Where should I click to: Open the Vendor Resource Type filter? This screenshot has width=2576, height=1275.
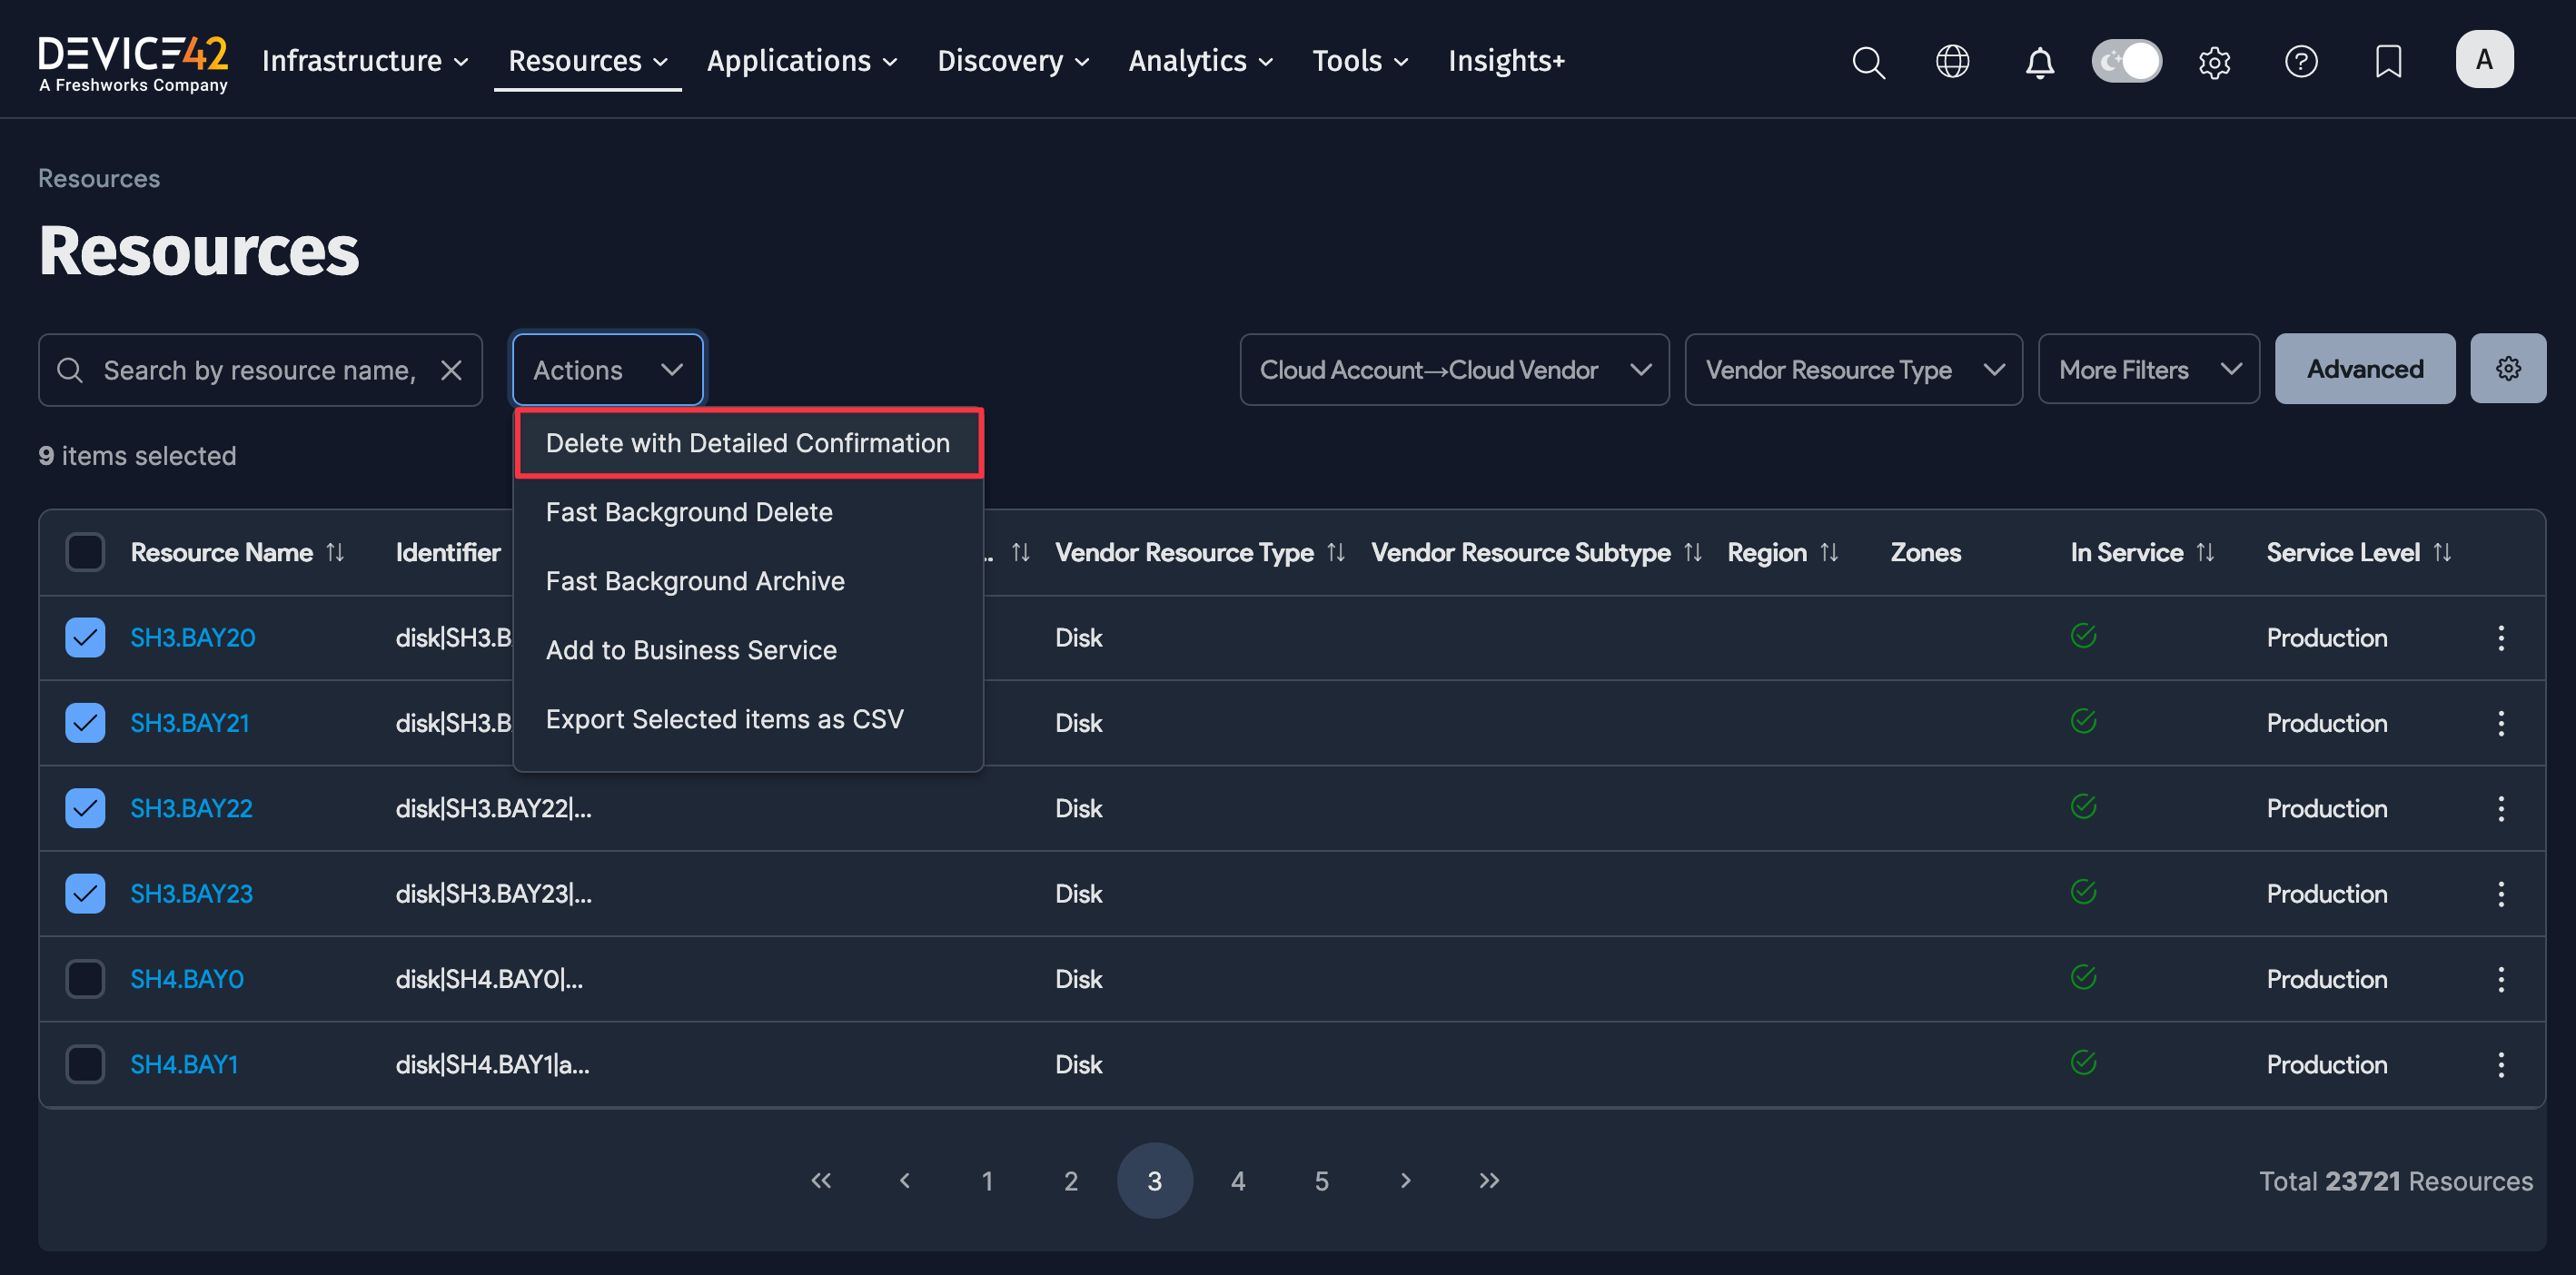[1853, 369]
